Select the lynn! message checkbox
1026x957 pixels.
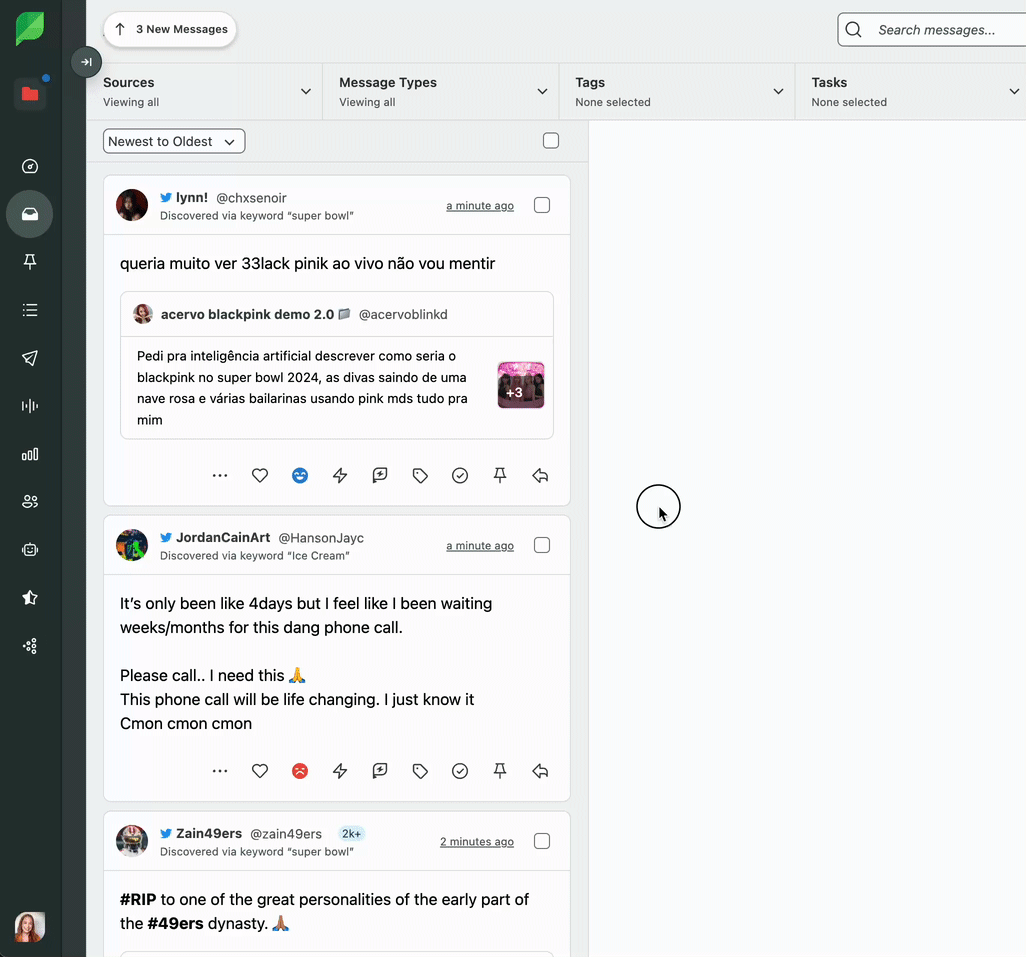pos(542,205)
